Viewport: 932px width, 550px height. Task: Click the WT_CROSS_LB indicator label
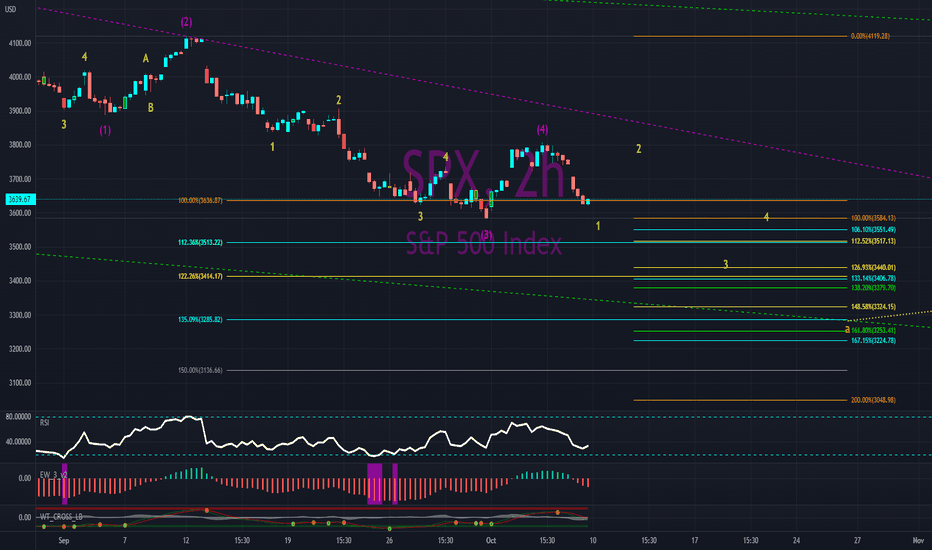[x=61, y=517]
